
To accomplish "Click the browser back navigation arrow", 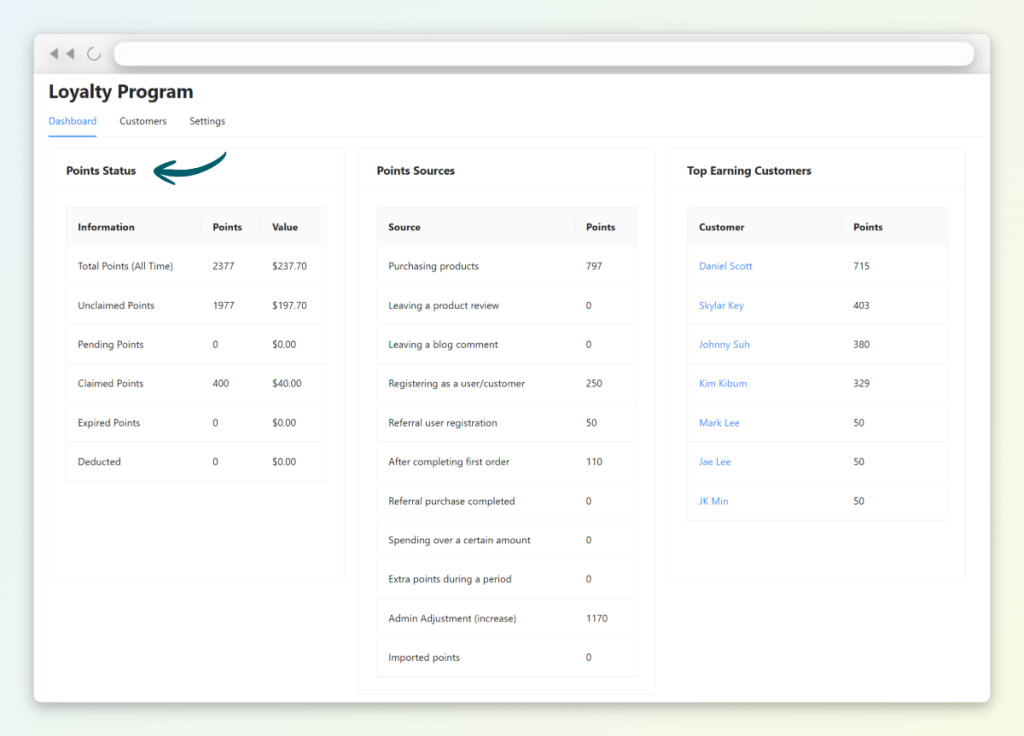I will (55, 53).
